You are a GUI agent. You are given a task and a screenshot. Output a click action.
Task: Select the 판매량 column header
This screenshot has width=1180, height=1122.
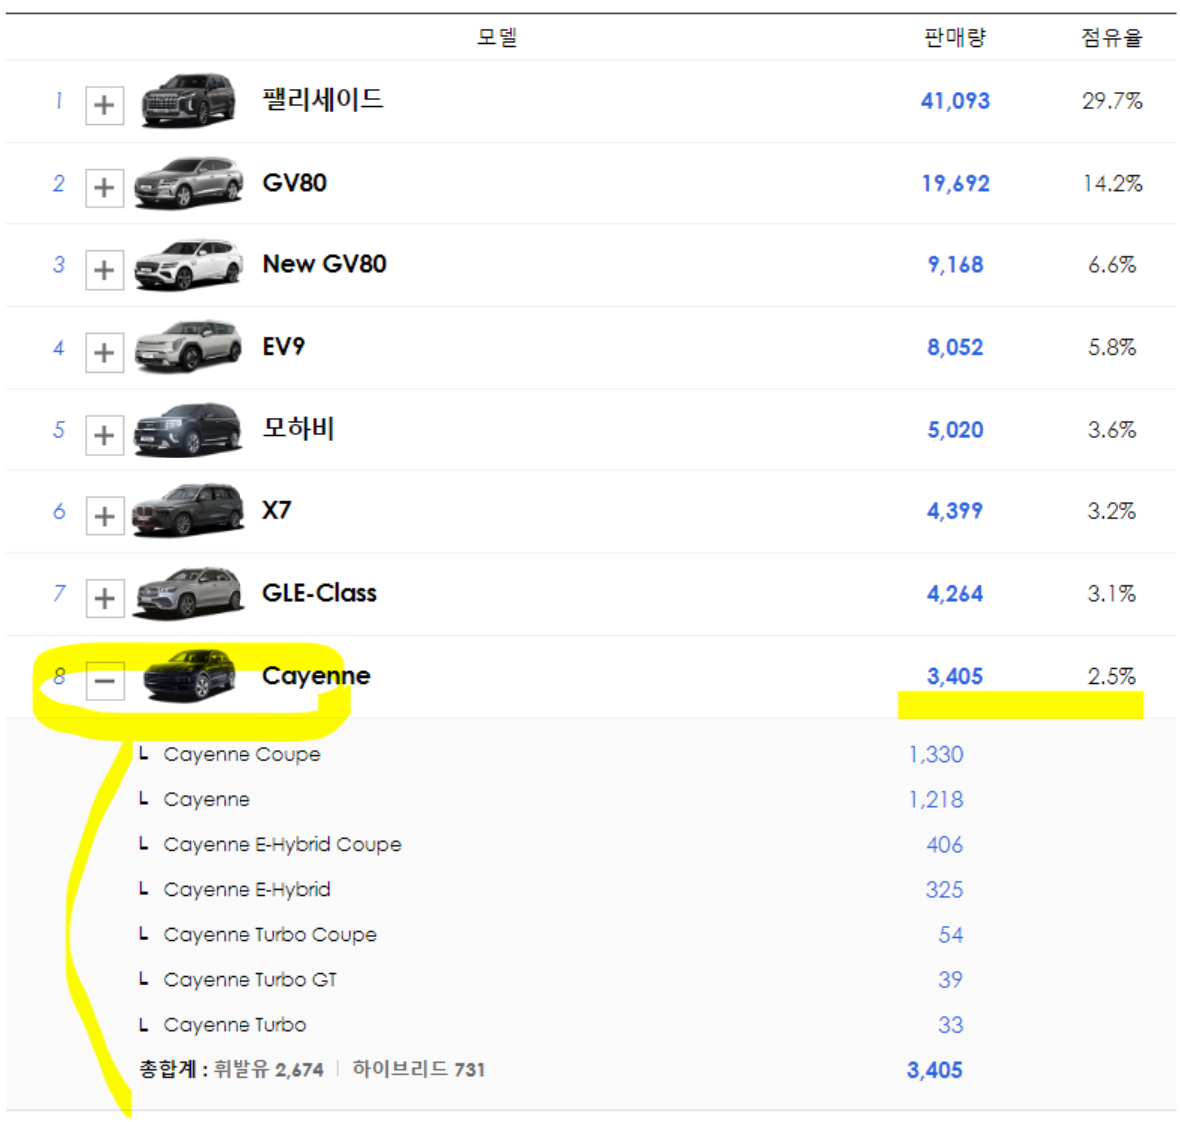(x=955, y=37)
